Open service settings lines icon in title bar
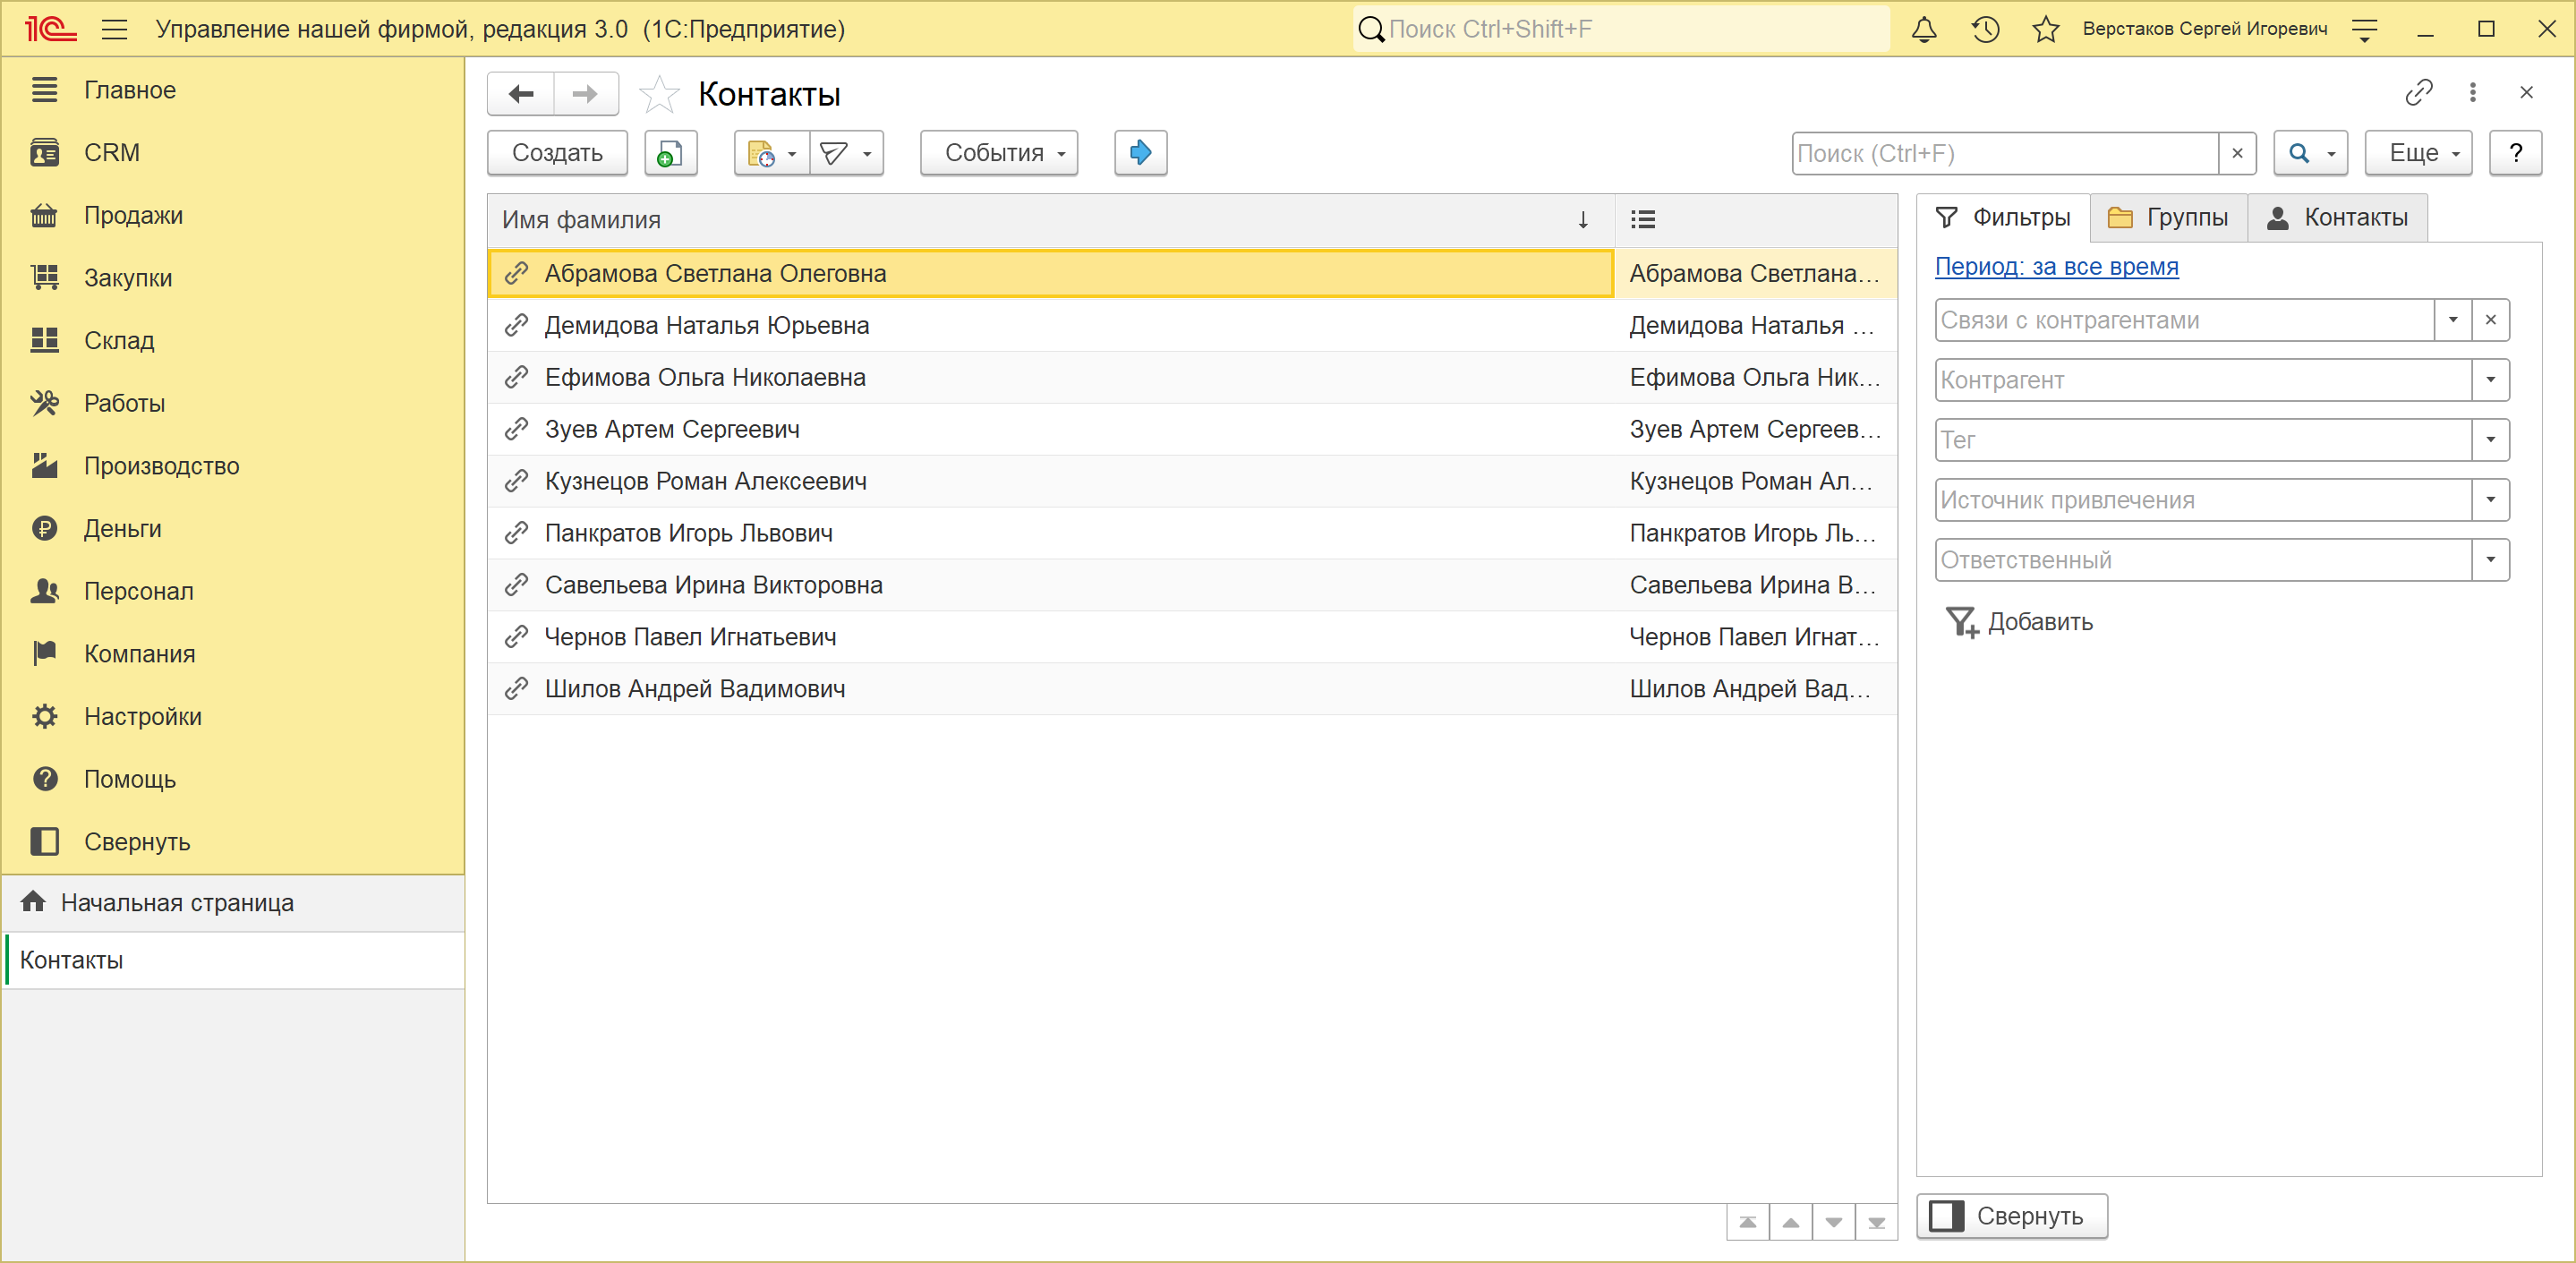The height and width of the screenshot is (1263, 2576). coord(2364,29)
